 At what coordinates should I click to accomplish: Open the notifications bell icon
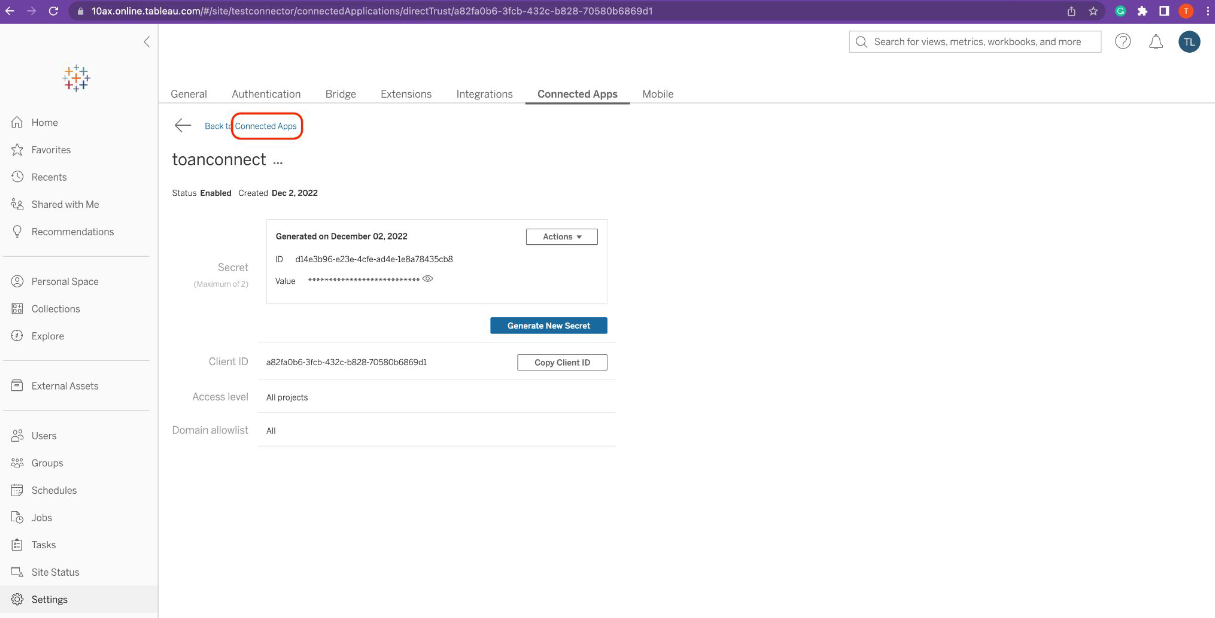tap(1156, 41)
